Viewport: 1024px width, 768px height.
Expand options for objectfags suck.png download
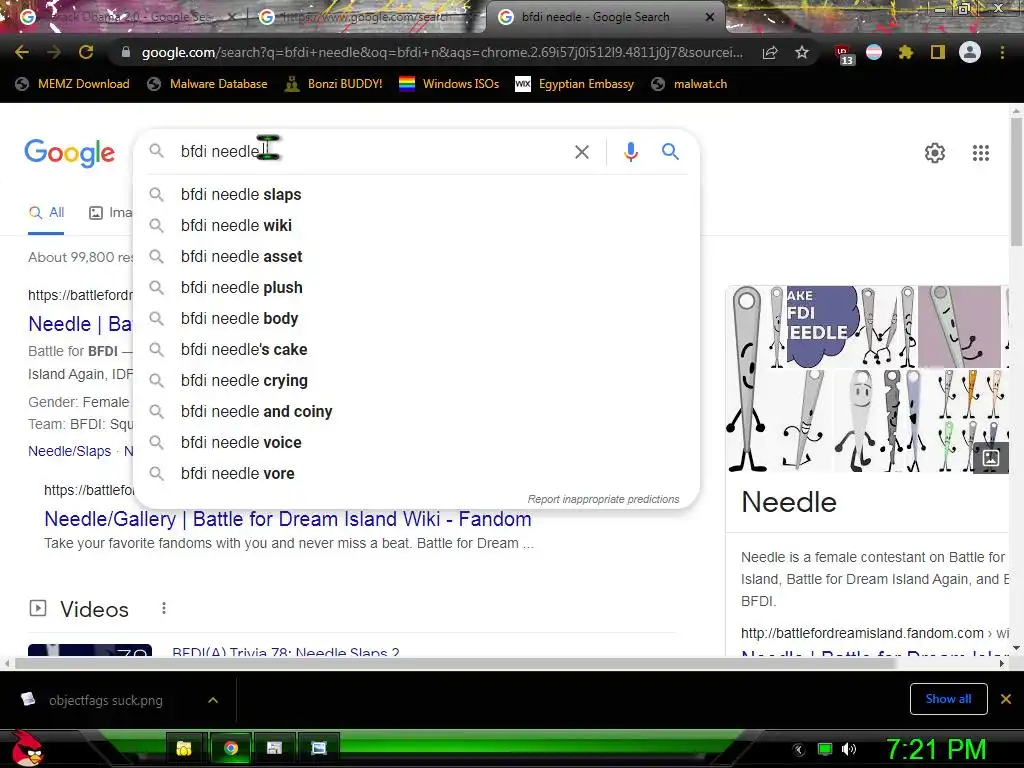point(213,700)
